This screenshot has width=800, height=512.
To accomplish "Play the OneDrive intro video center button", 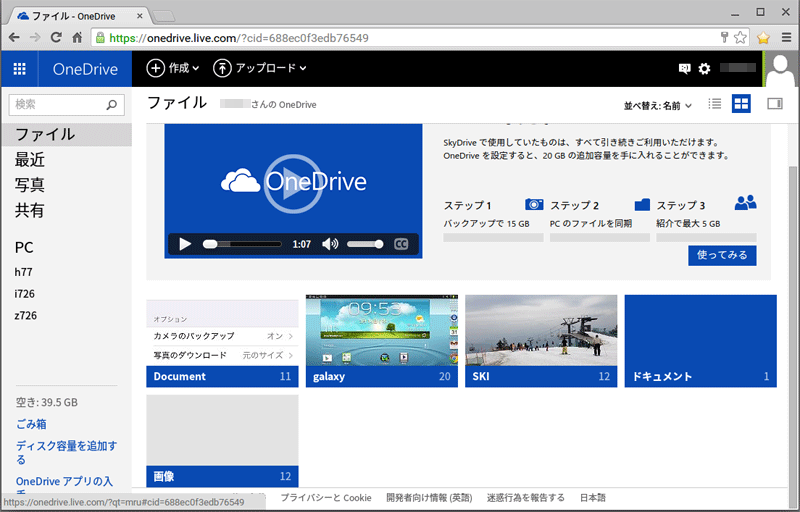I will [x=293, y=184].
